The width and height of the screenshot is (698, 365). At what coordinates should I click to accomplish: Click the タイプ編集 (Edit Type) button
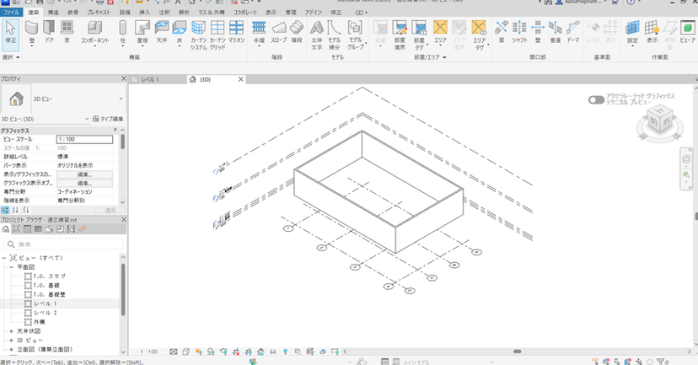108,119
